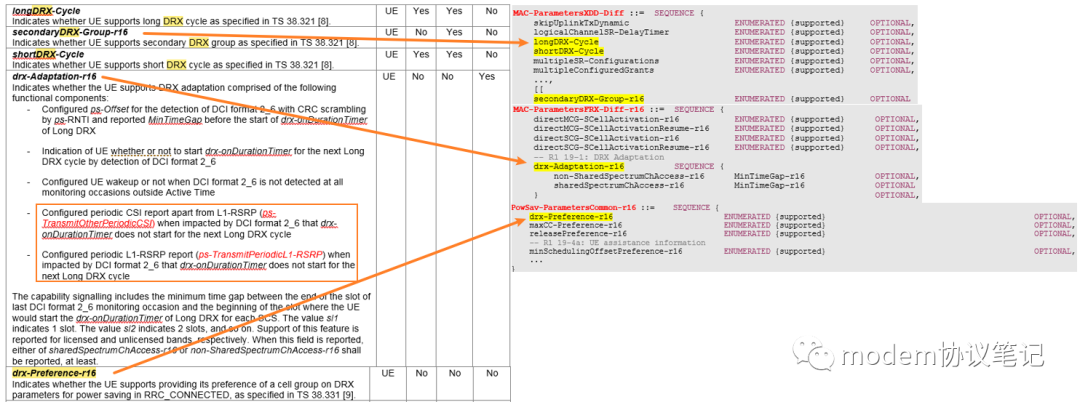Select the 'drx-Adaptation-r16' heading in the table

pos(54,76)
